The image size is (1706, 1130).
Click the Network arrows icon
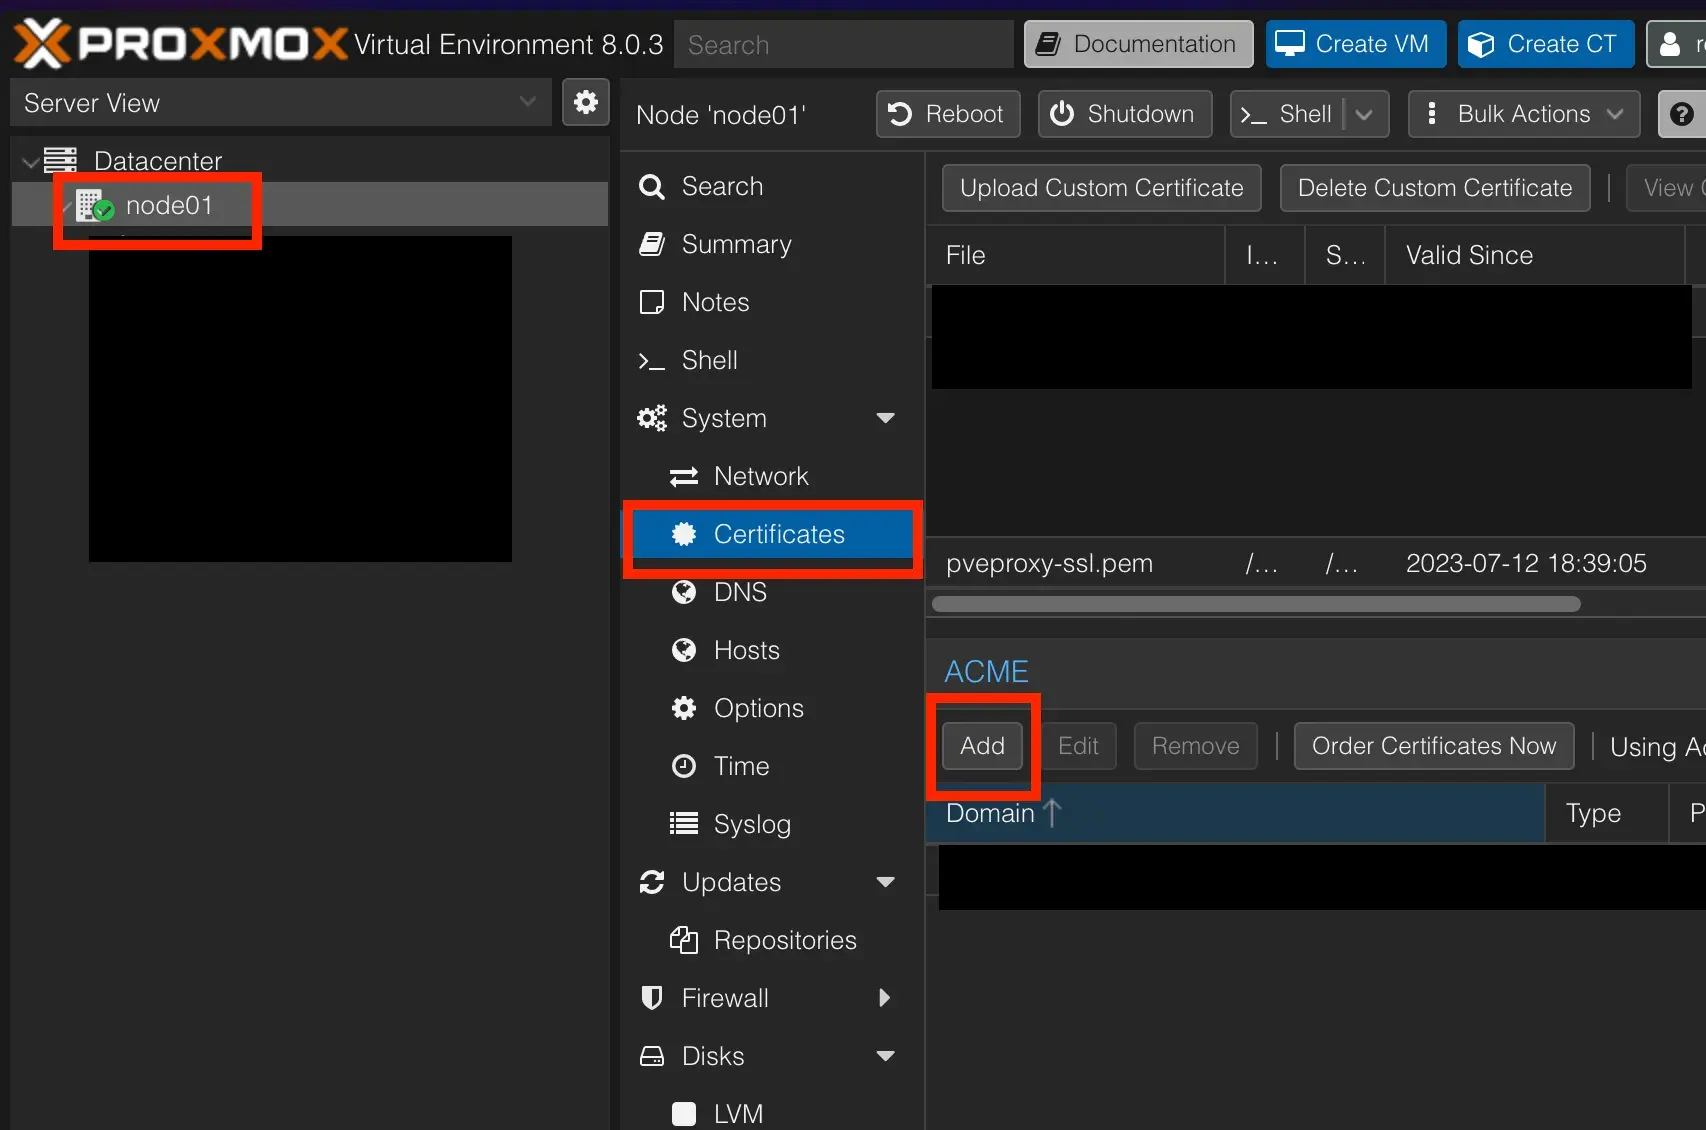coord(684,477)
